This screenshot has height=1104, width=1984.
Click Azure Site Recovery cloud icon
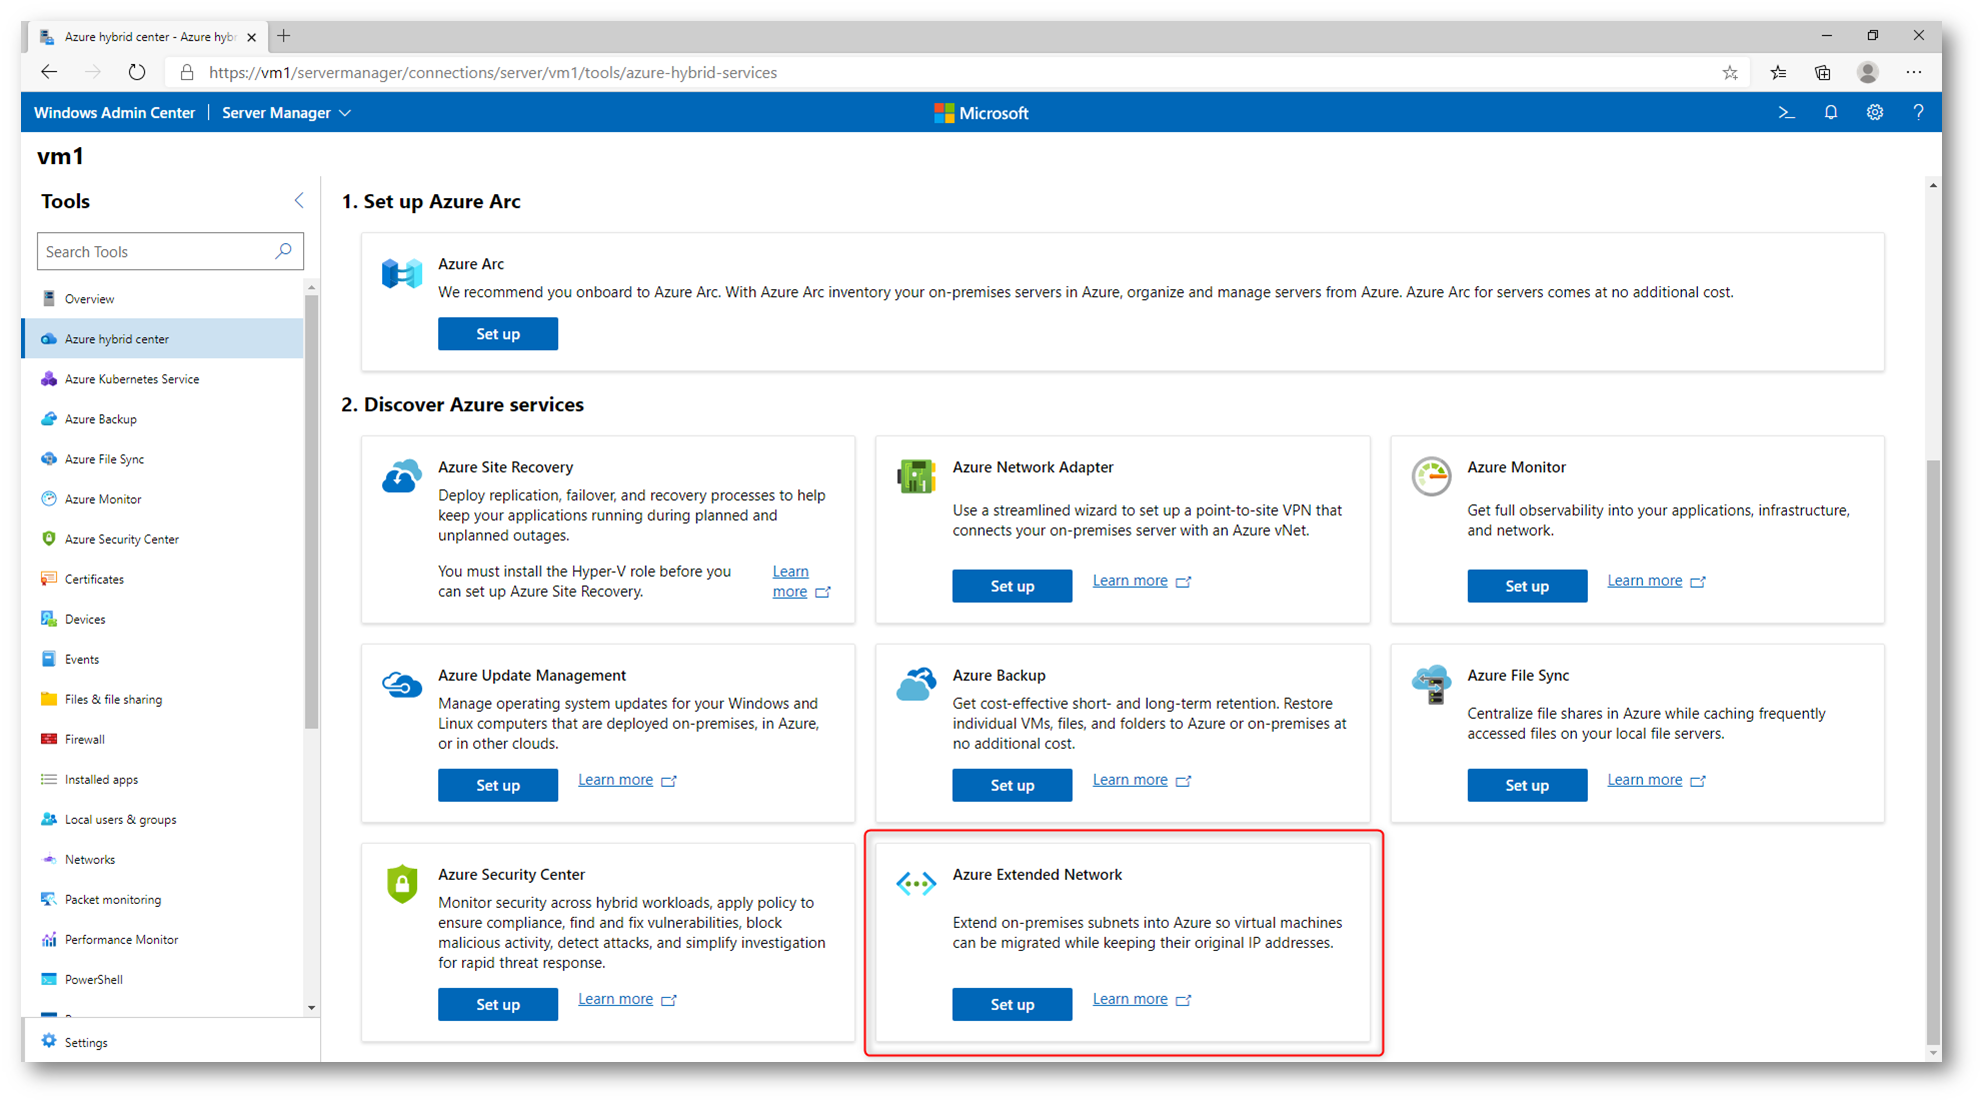(x=402, y=475)
